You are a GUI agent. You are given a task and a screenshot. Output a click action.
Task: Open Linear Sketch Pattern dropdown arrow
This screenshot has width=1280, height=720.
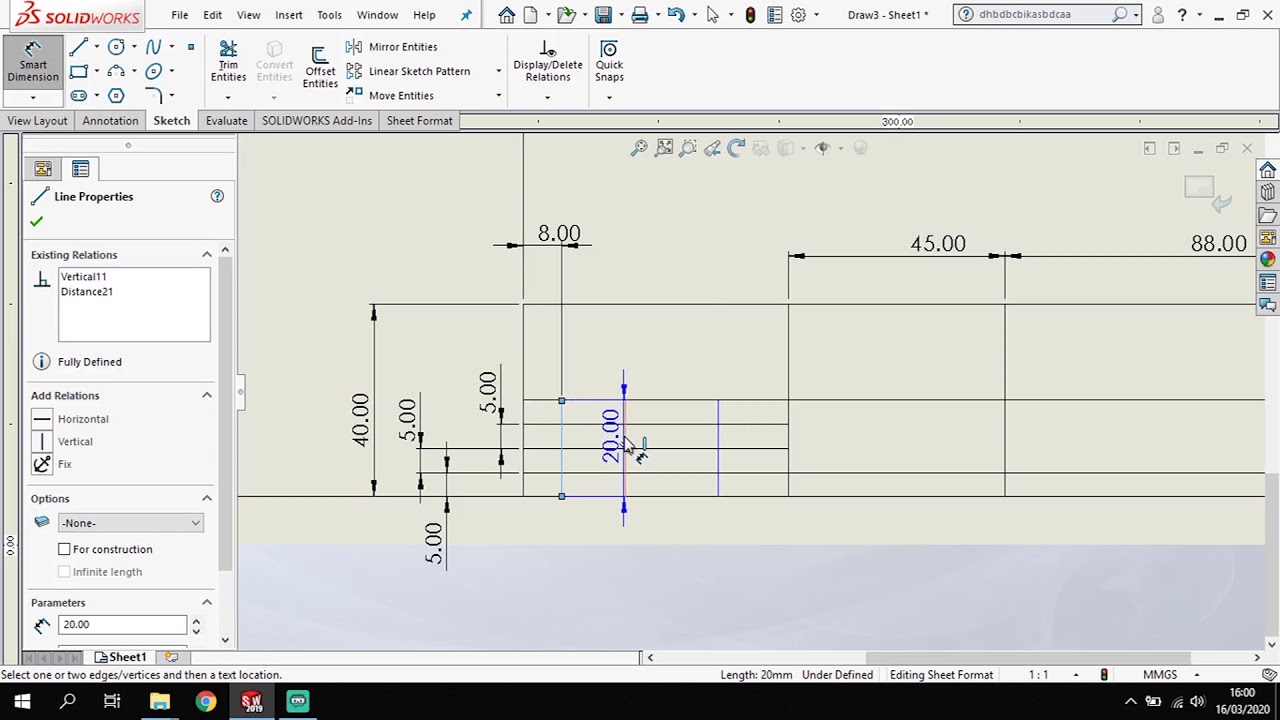498,71
